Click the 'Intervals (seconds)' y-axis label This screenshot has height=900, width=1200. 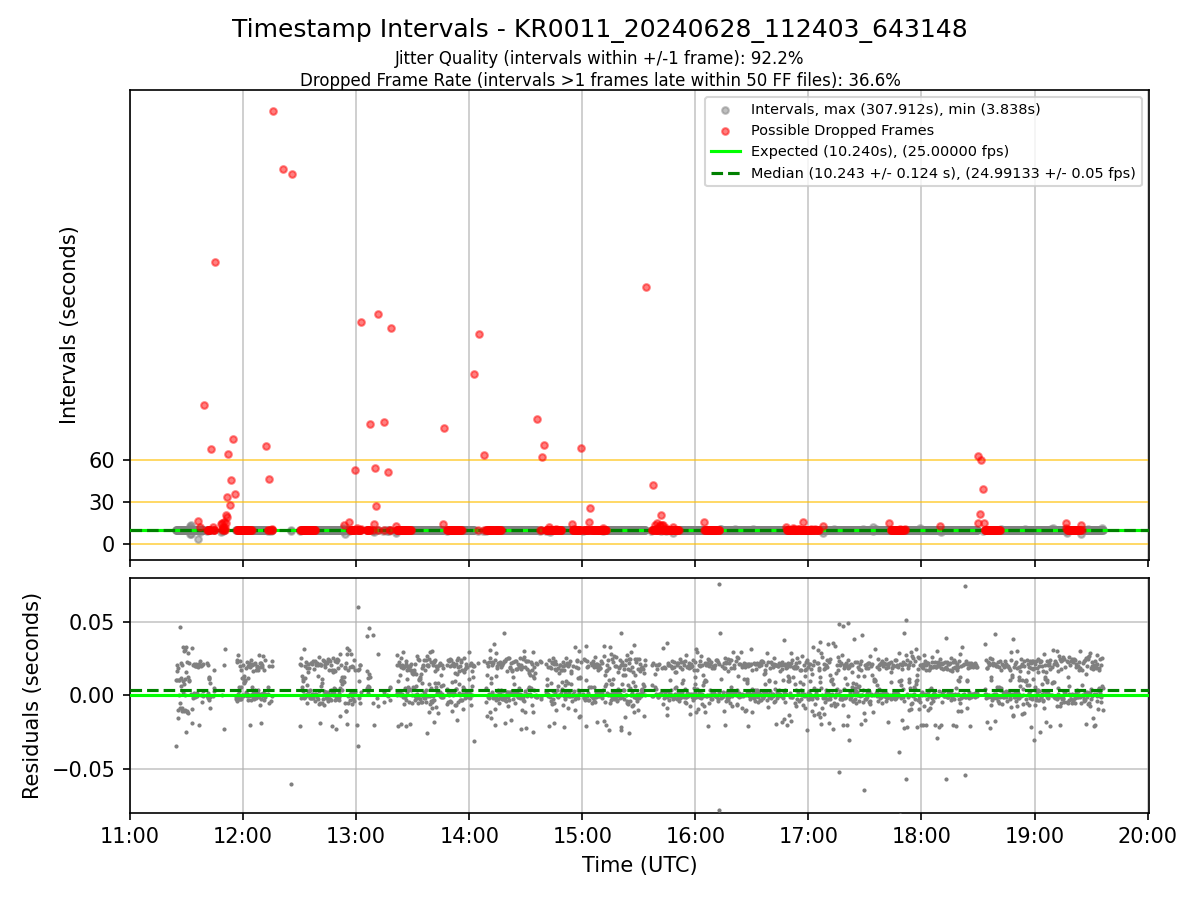tap(68, 325)
